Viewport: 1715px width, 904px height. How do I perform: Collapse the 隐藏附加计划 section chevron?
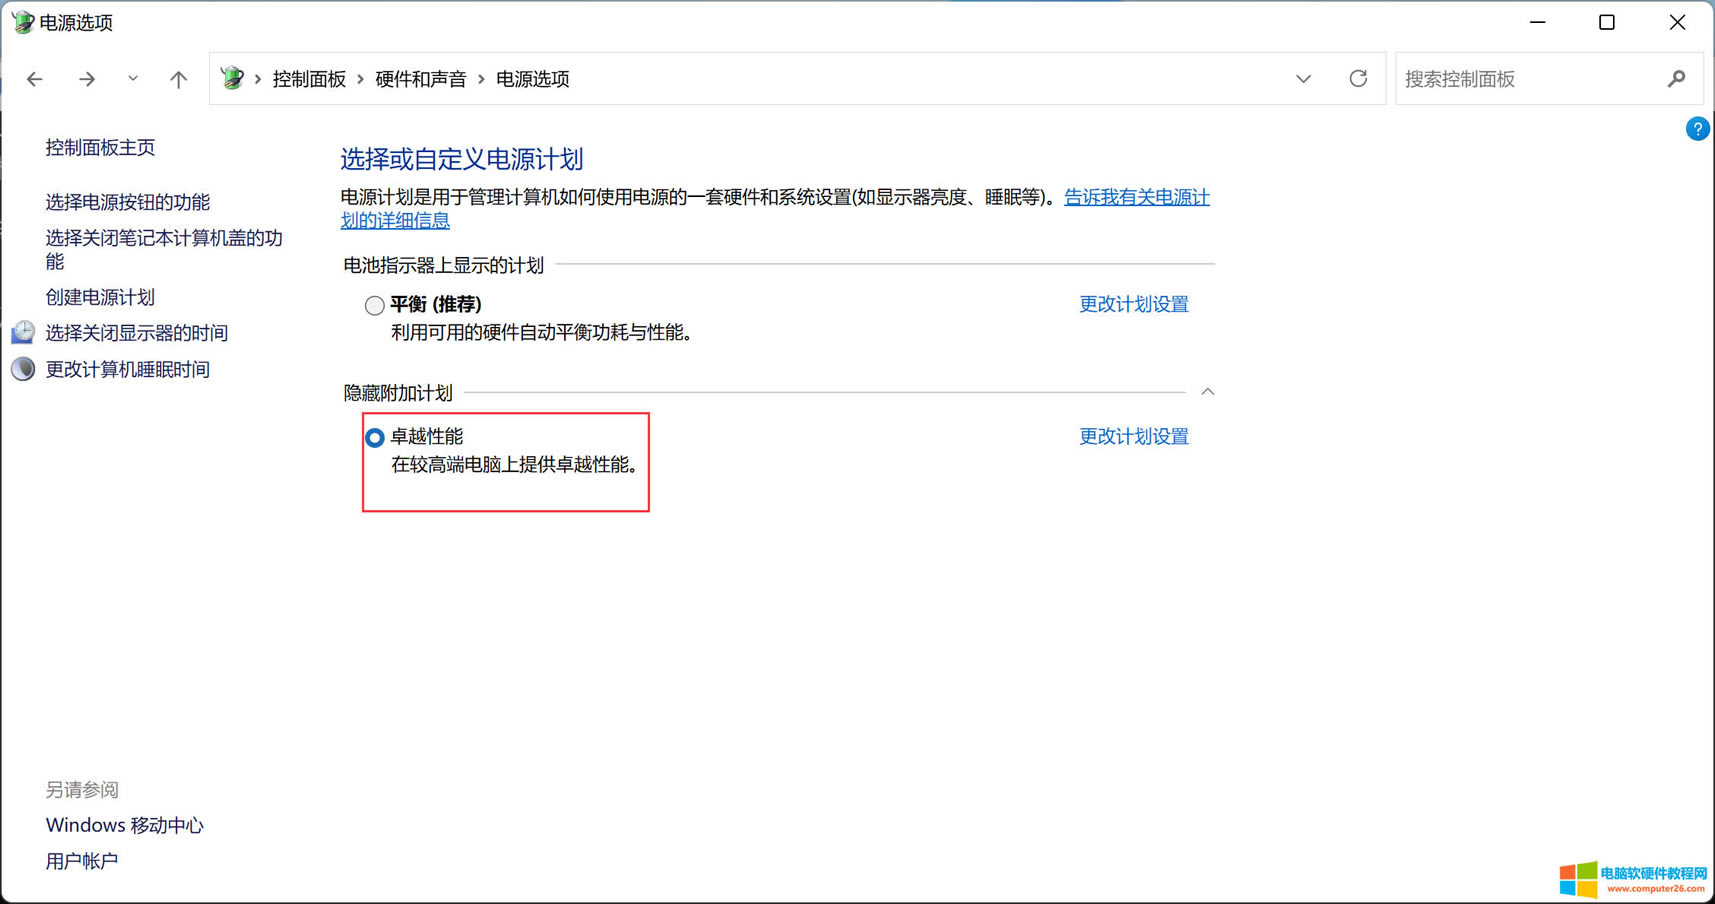[1207, 392]
